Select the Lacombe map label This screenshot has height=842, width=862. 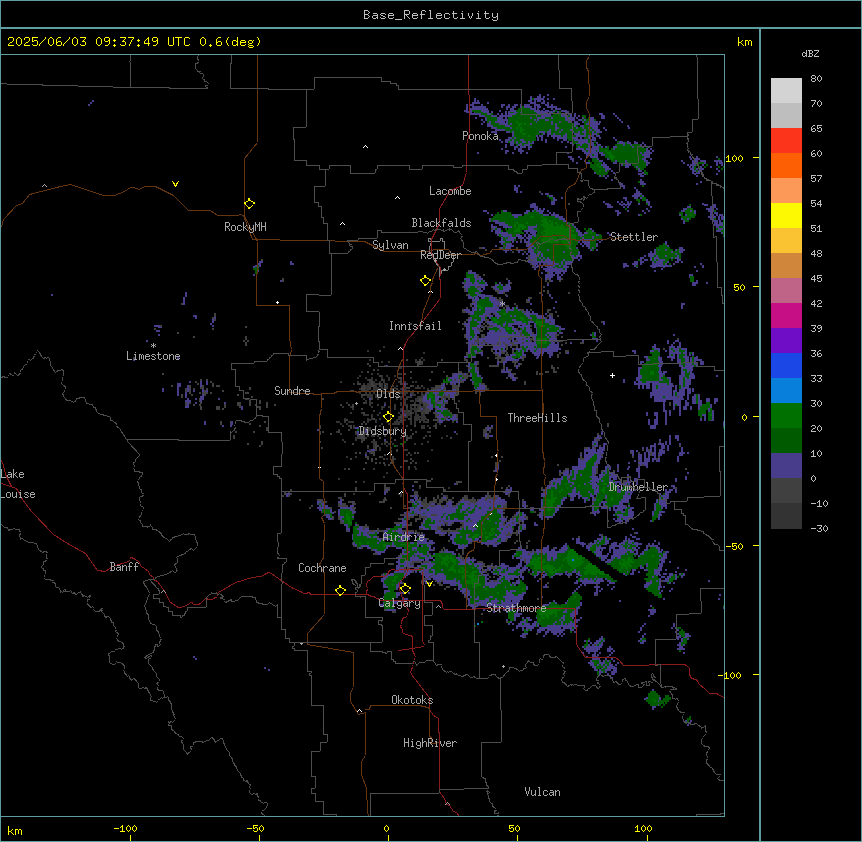[450, 191]
